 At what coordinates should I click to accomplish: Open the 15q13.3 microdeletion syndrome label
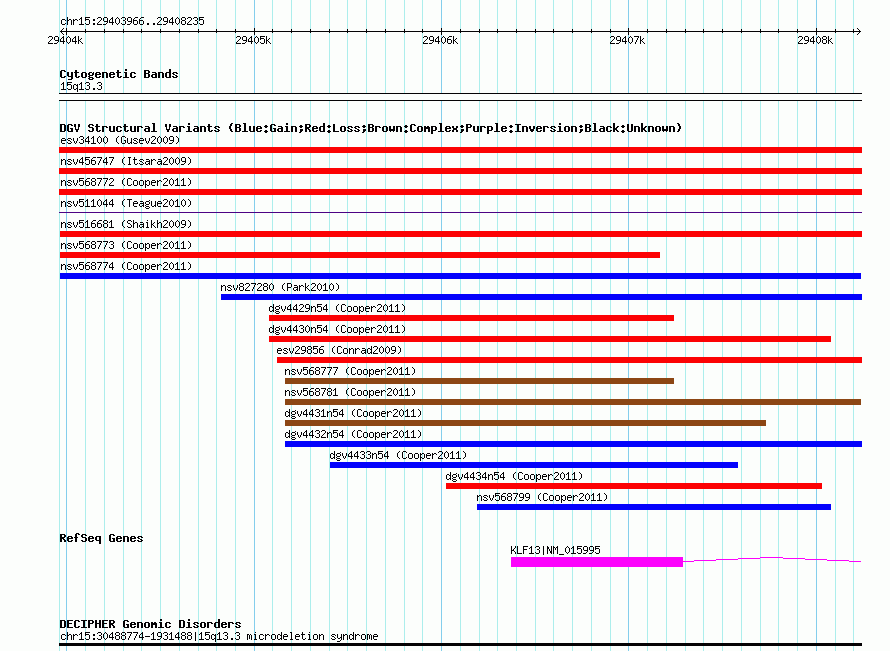(x=219, y=636)
